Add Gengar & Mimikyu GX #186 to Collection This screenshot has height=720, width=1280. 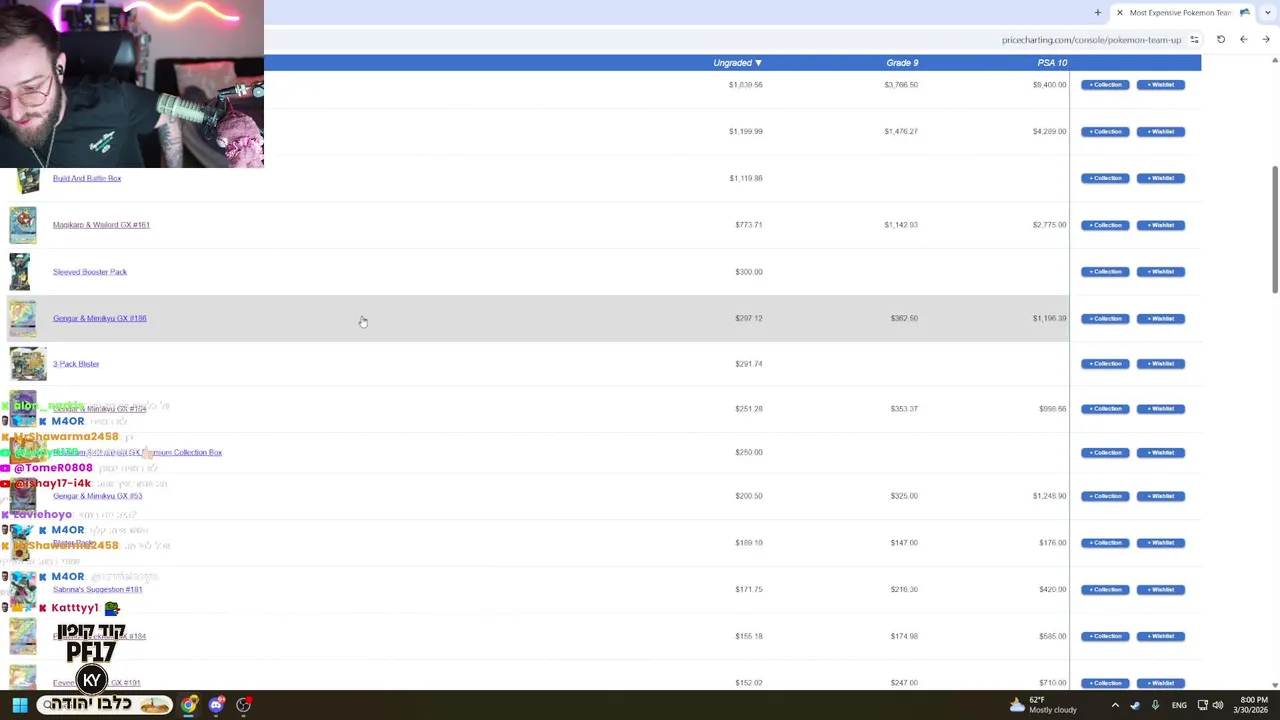[x=1105, y=319]
